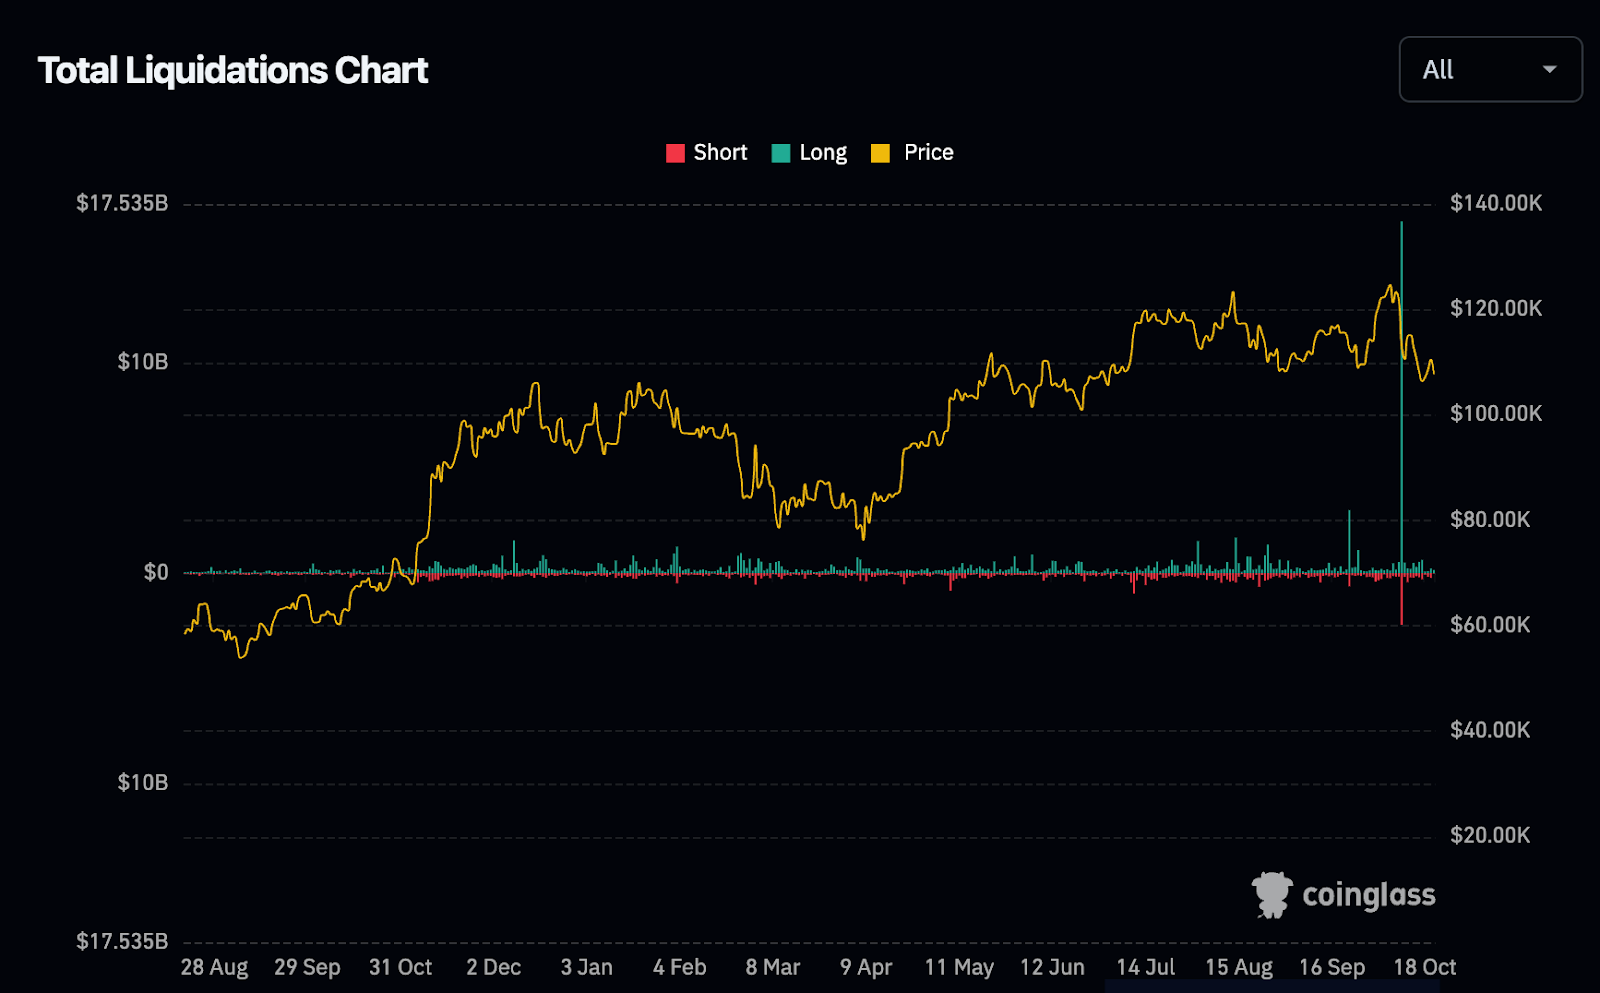This screenshot has height=993, width=1600.
Task: Click the teal Long legend square
Action: (x=781, y=153)
